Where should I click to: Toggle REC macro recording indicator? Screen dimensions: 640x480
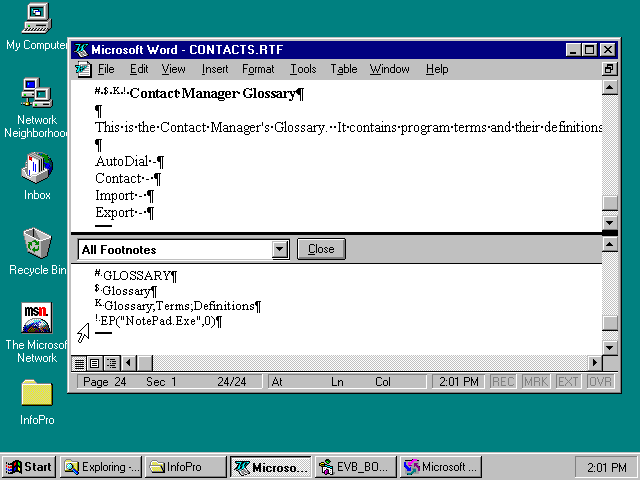coord(503,382)
